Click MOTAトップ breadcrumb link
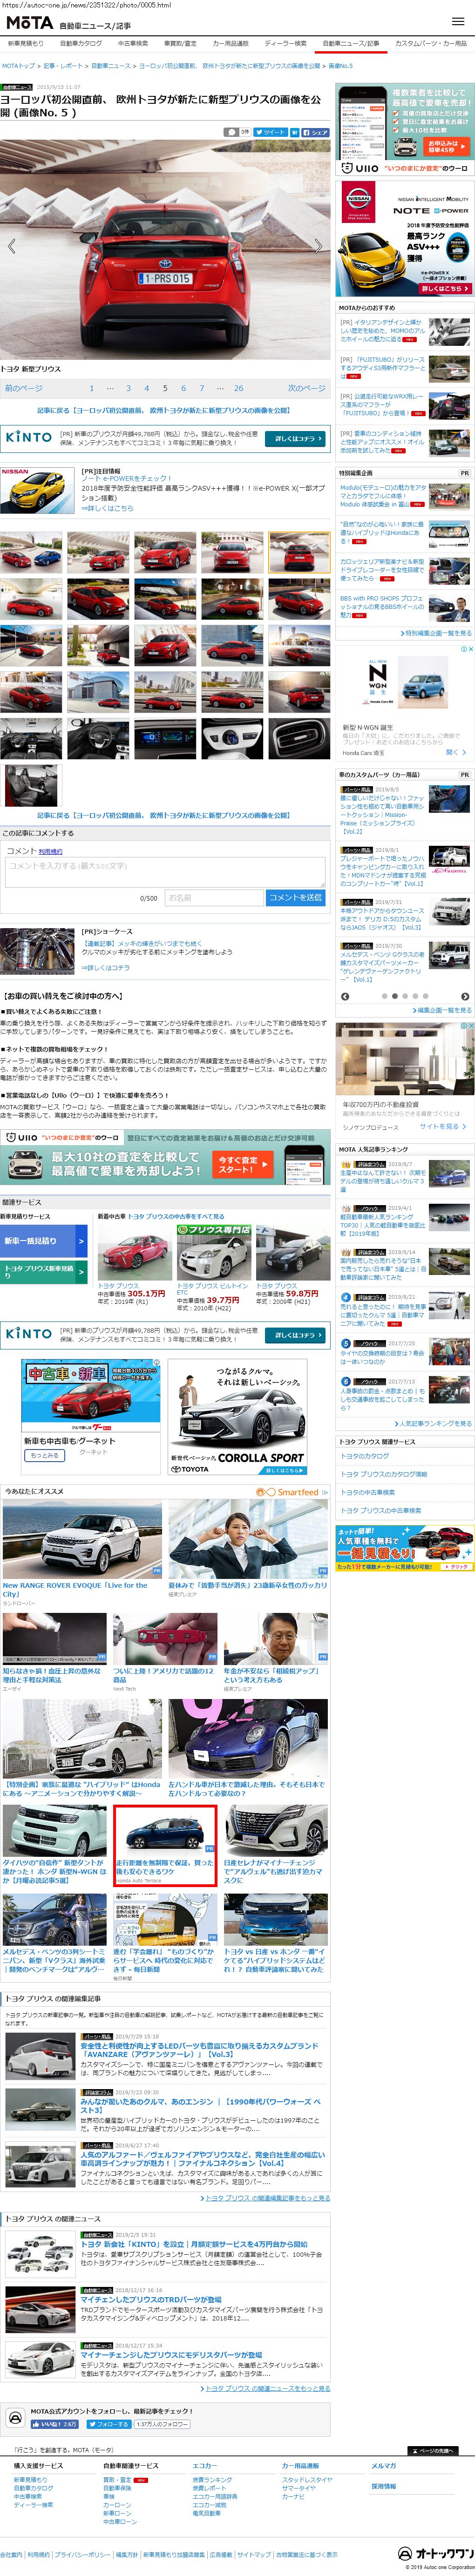This screenshot has width=475, height=2576. (18, 65)
